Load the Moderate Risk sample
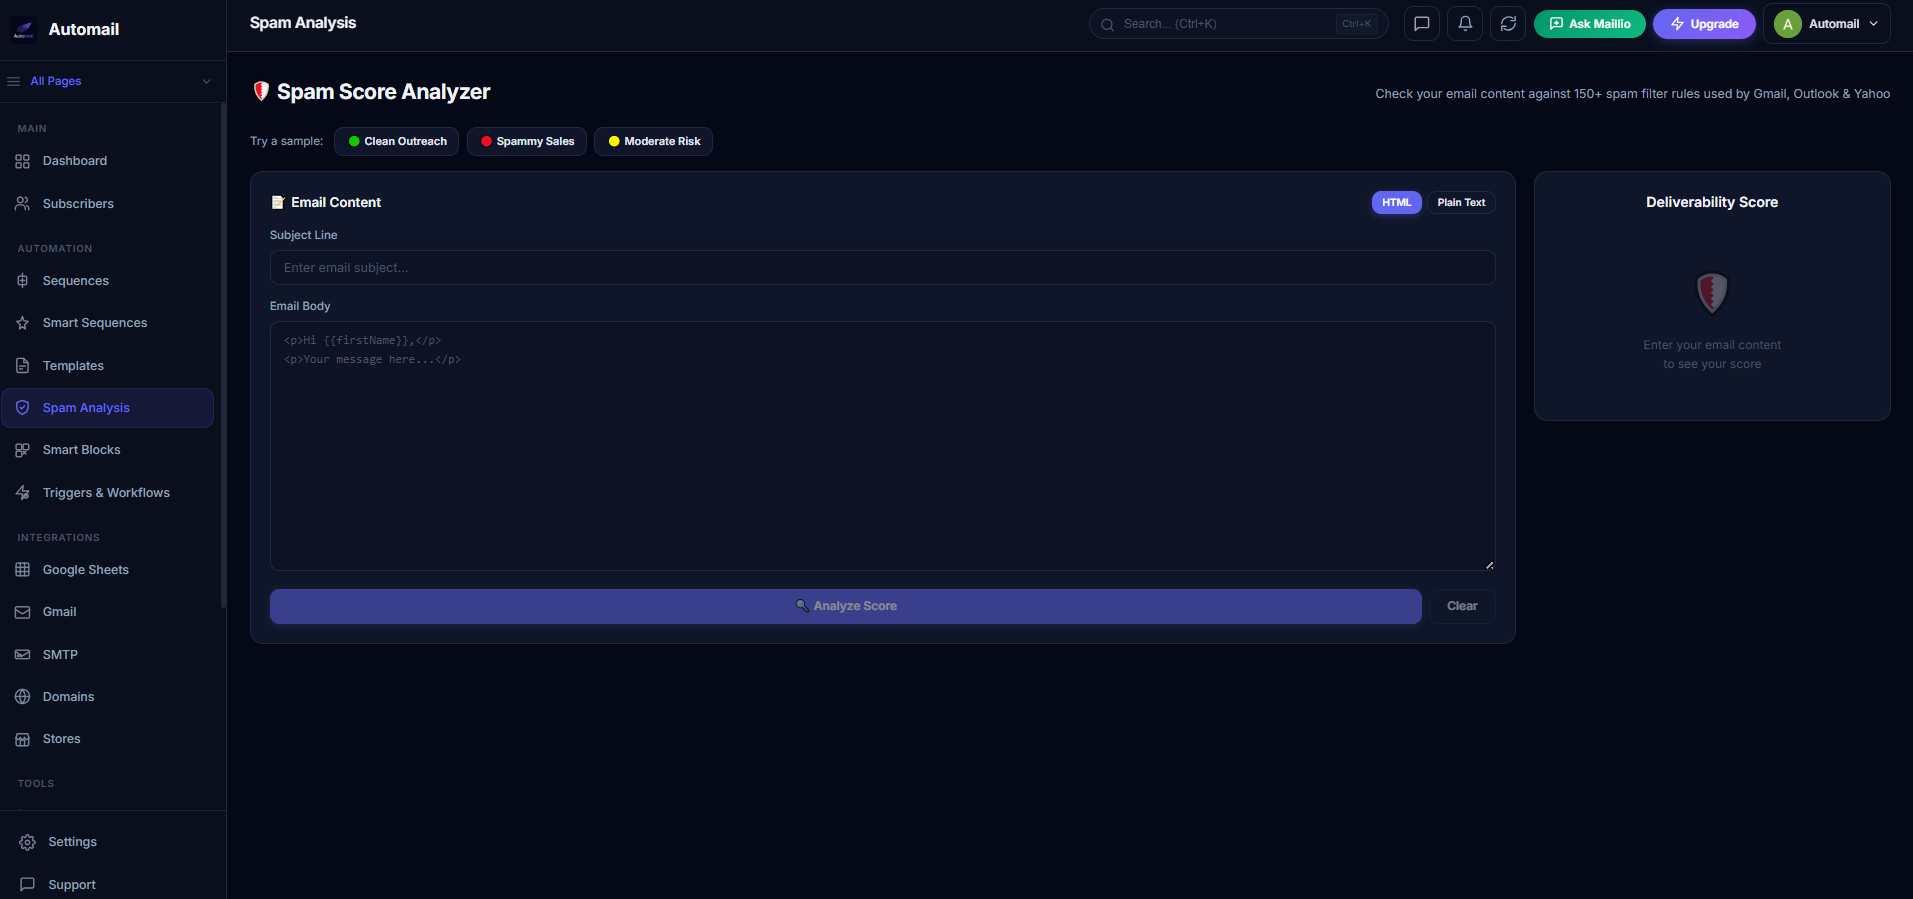This screenshot has height=899, width=1913. [x=653, y=142]
